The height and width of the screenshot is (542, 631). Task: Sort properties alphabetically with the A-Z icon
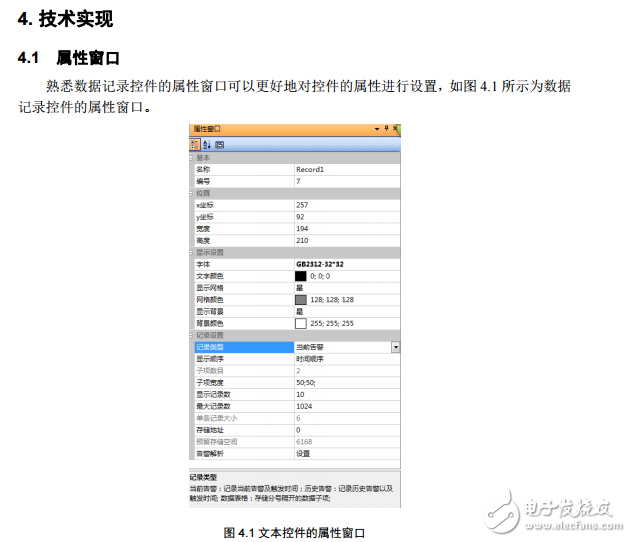207,144
